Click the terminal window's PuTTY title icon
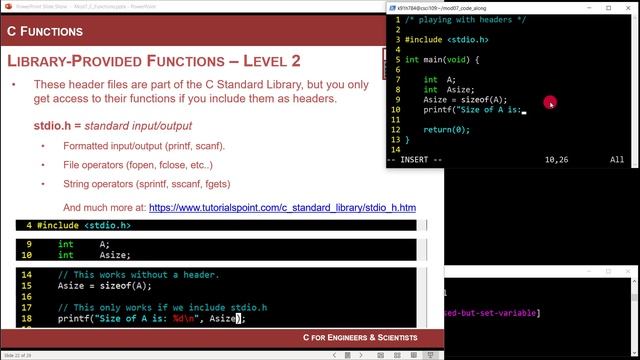 coord(392,8)
